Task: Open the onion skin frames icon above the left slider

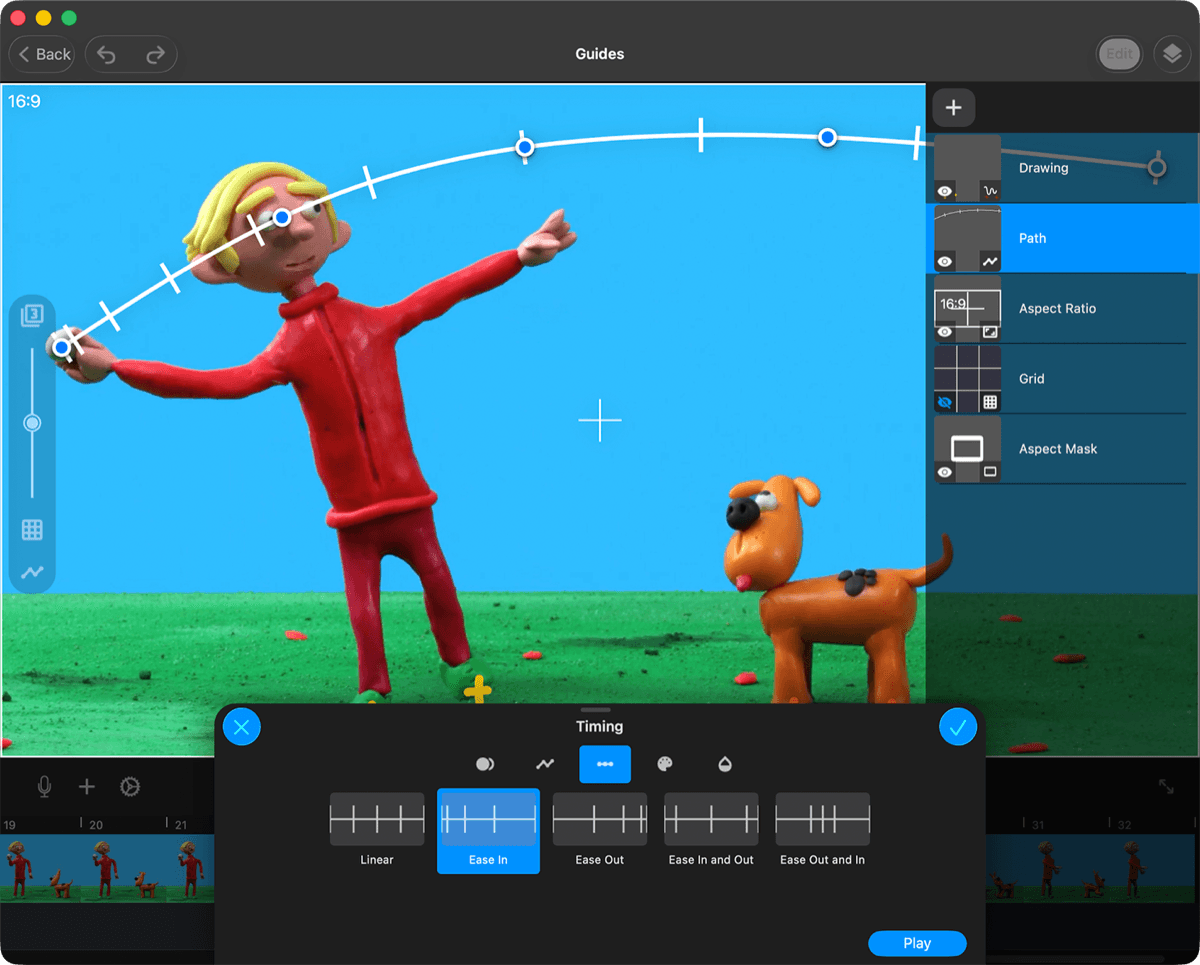Action: pos(32,316)
